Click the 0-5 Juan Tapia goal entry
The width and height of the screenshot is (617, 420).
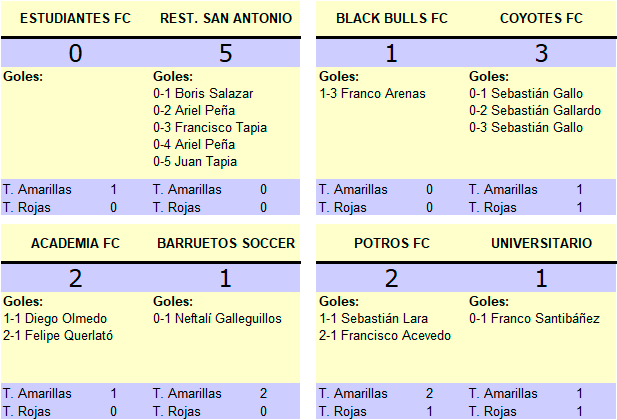tap(201, 161)
